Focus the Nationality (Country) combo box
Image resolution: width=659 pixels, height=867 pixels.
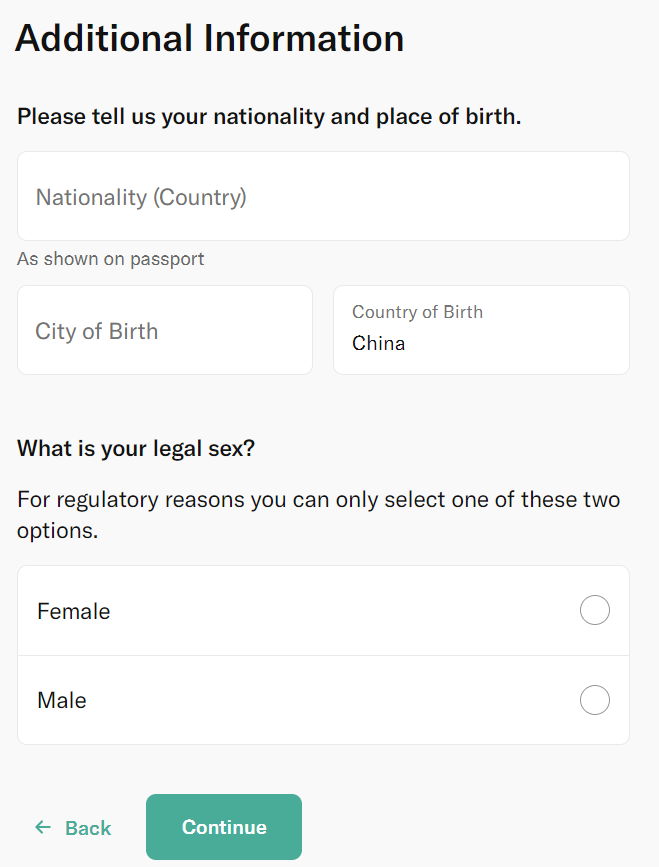tap(323, 196)
